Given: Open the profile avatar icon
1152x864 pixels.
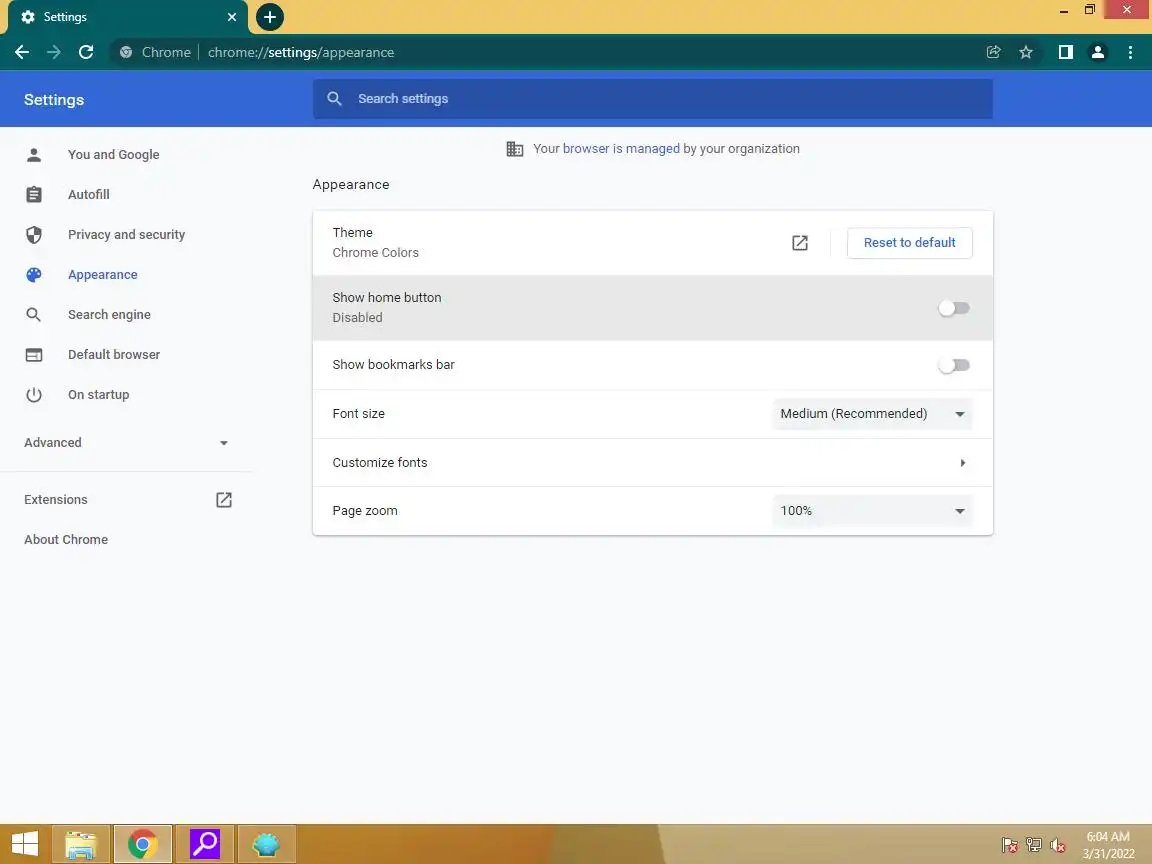Looking at the screenshot, I should pos(1098,52).
